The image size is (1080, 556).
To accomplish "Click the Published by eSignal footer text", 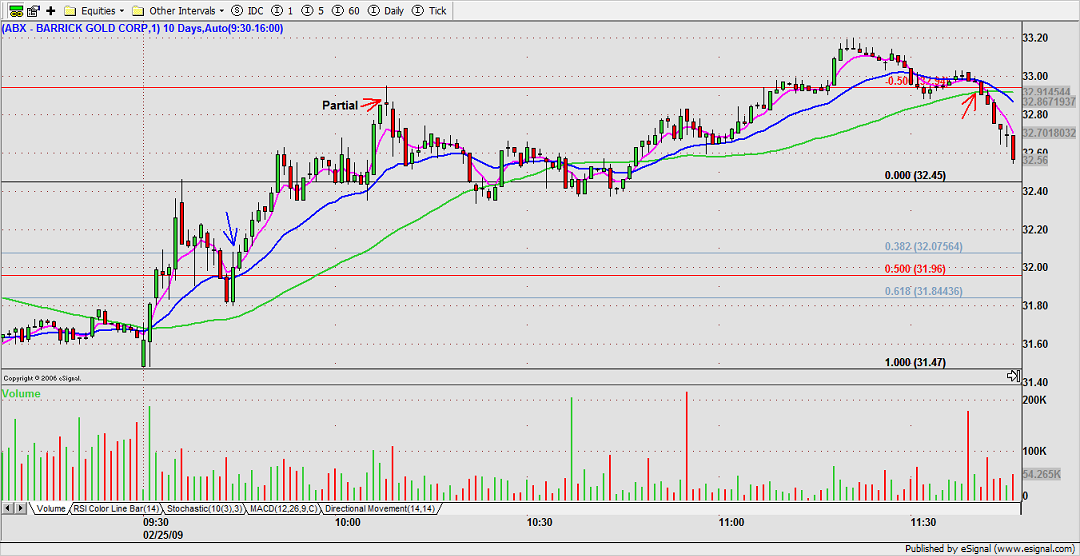I will pos(990,549).
